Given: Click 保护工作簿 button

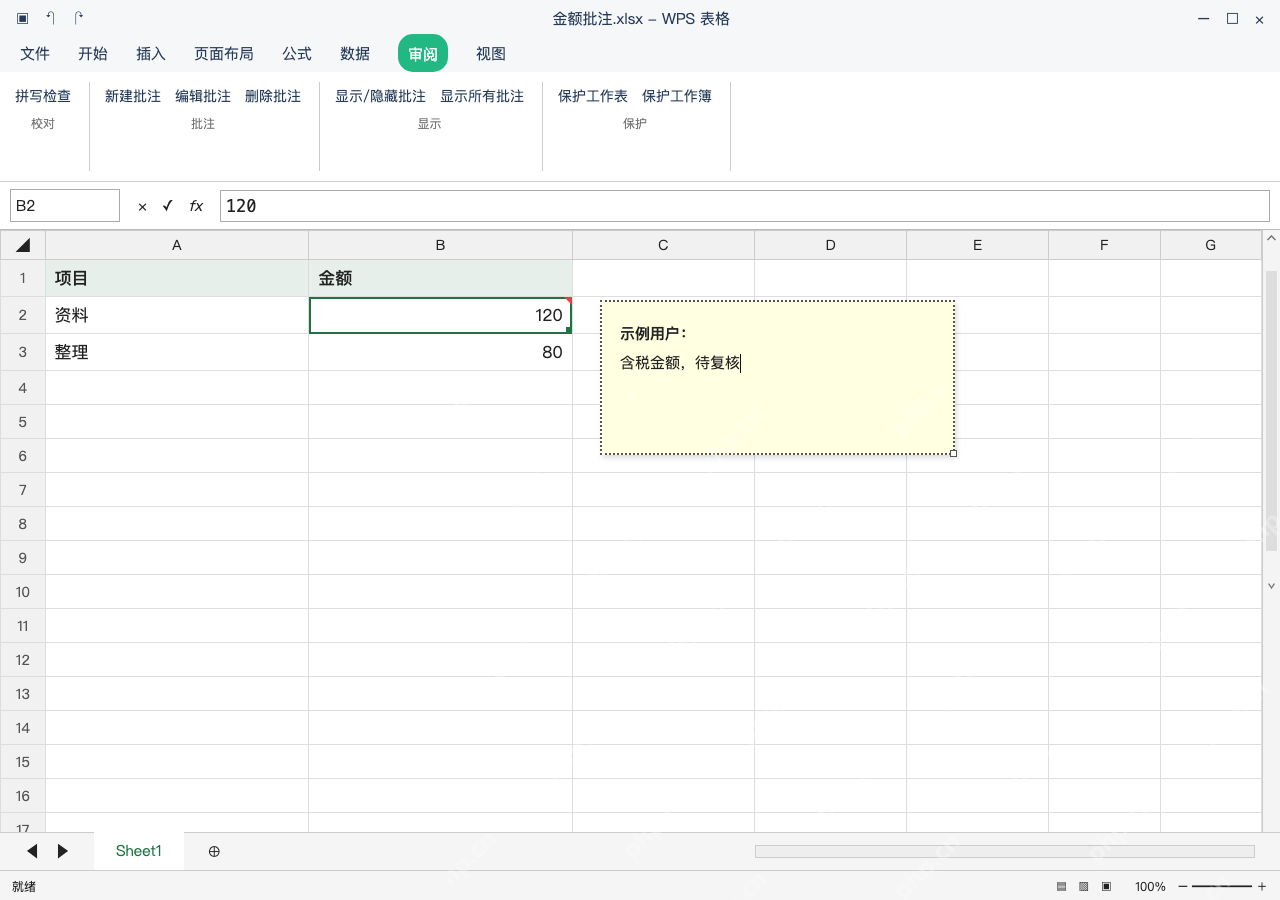Looking at the screenshot, I should (x=677, y=96).
